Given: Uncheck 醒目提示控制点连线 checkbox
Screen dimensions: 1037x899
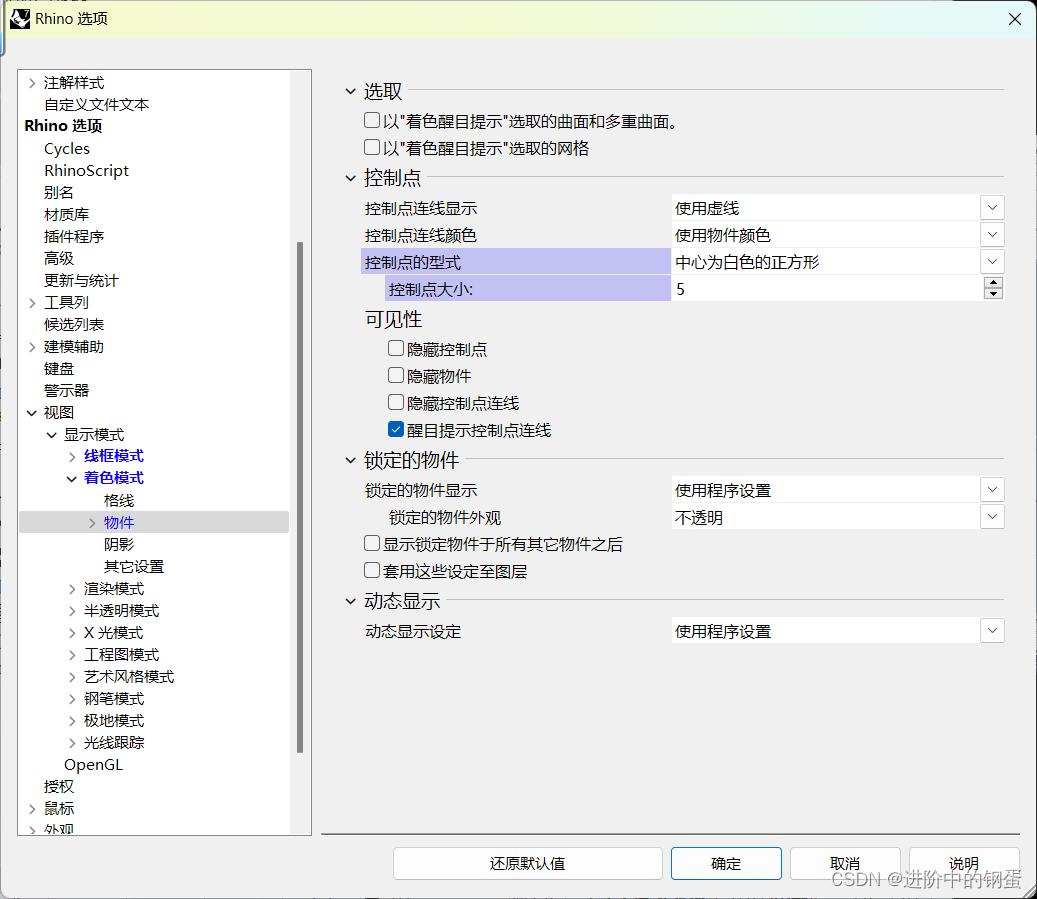Looking at the screenshot, I should pyautogui.click(x=395, y=429).
